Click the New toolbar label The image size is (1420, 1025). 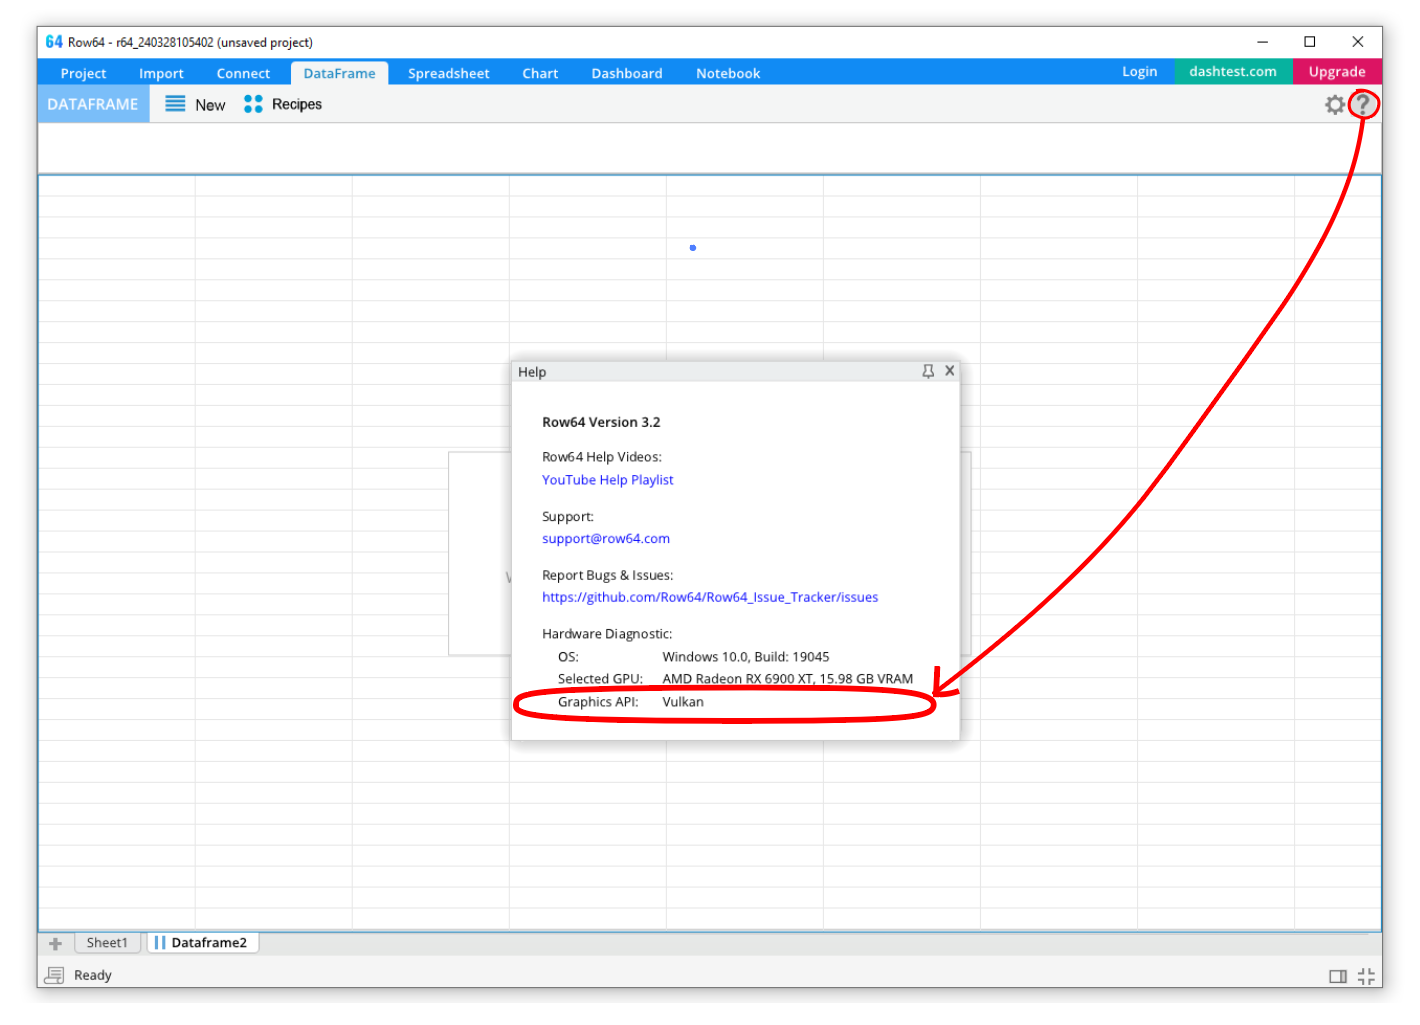click(210, 105)
